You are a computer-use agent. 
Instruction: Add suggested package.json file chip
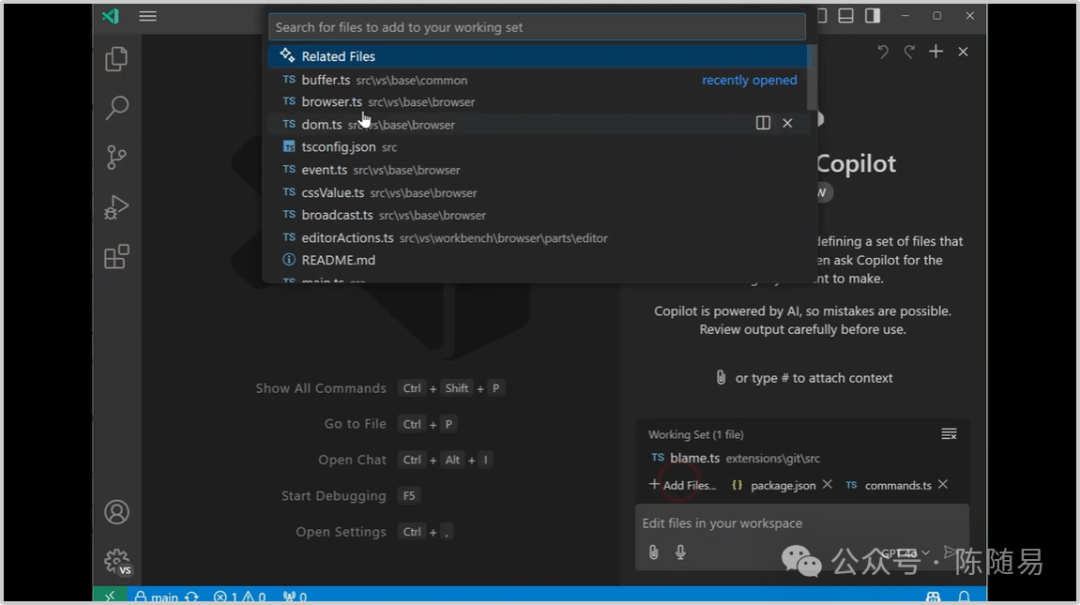pos(774,485)
